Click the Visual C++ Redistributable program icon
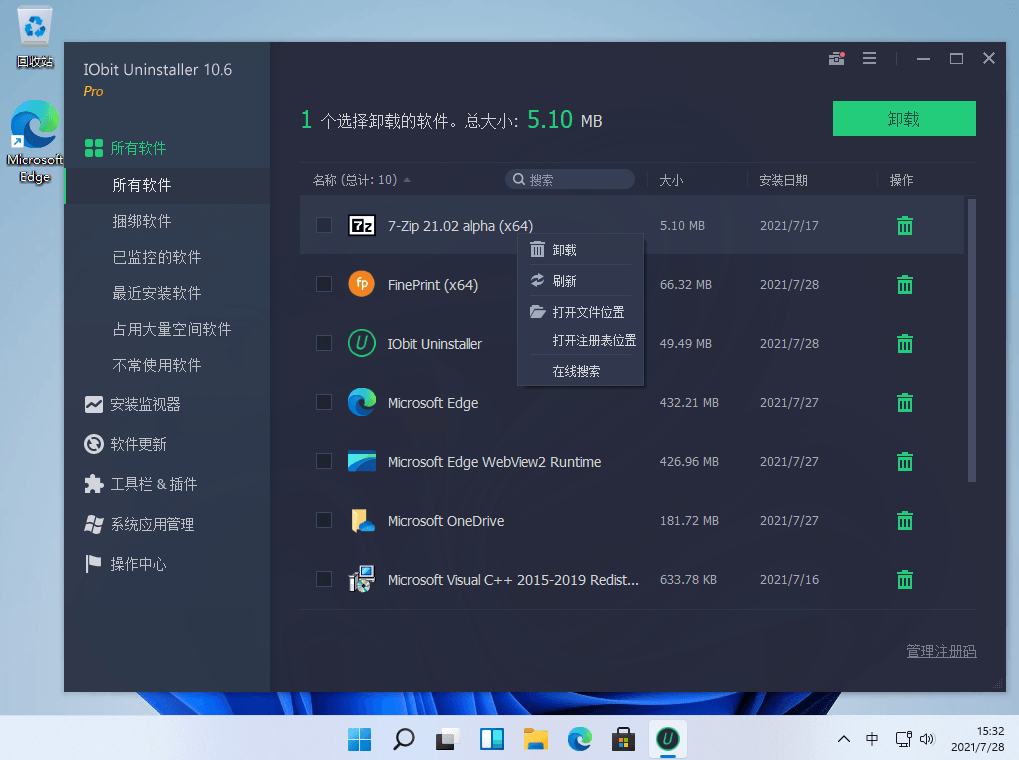The image size is (1019, 760). pyautogui.click(x=362, y=579)
